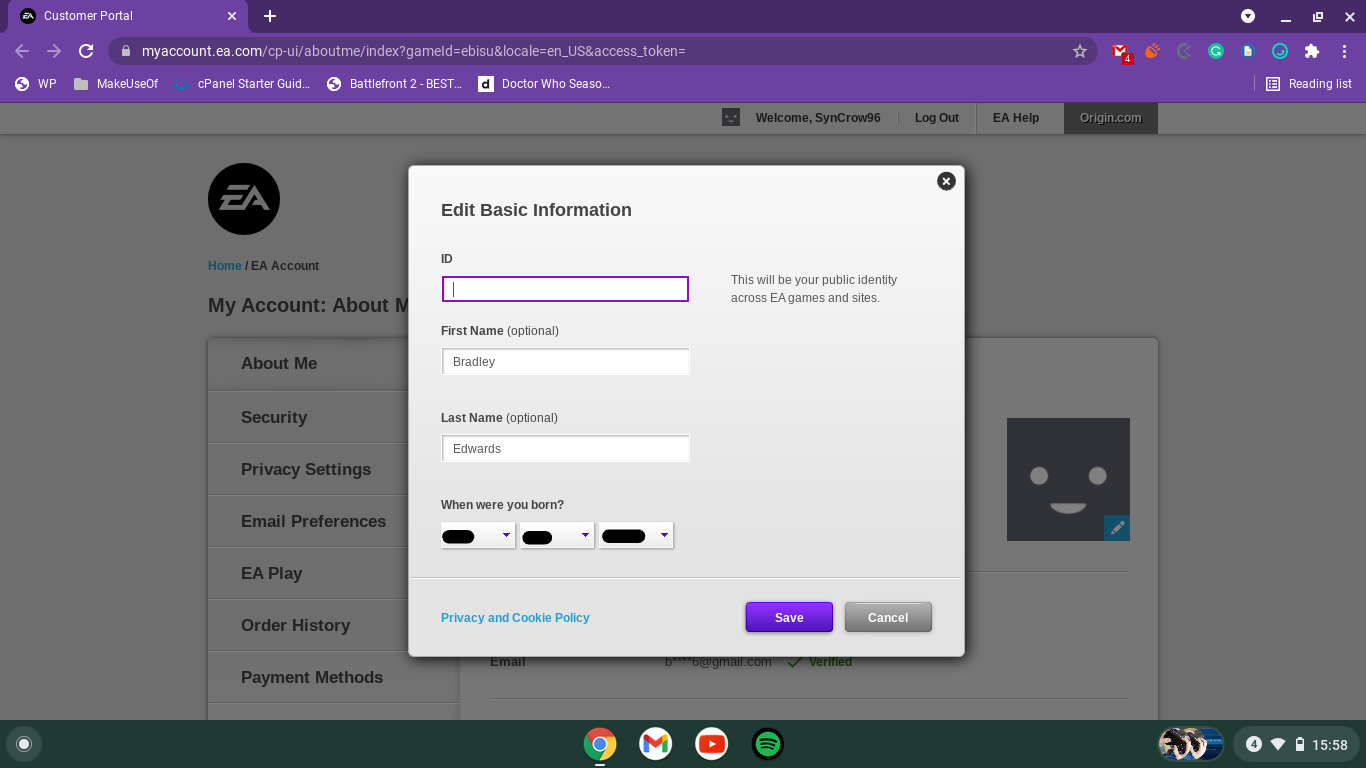Screen dimensions: 1366x768
Task: Expand the birth month dropdown
Action: [478, 536]
